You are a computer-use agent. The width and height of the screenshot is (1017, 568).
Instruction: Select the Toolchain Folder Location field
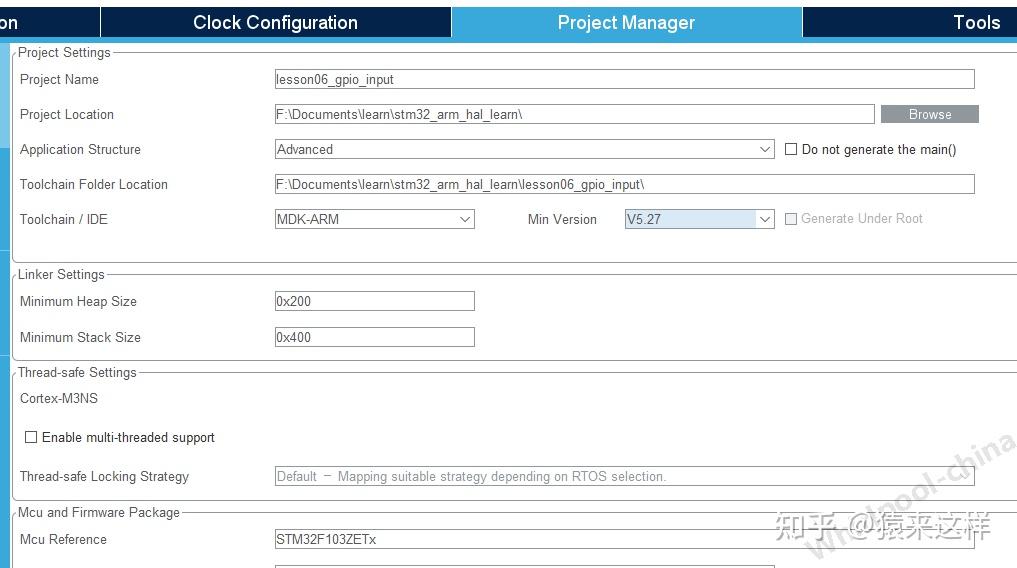[624, 184]
